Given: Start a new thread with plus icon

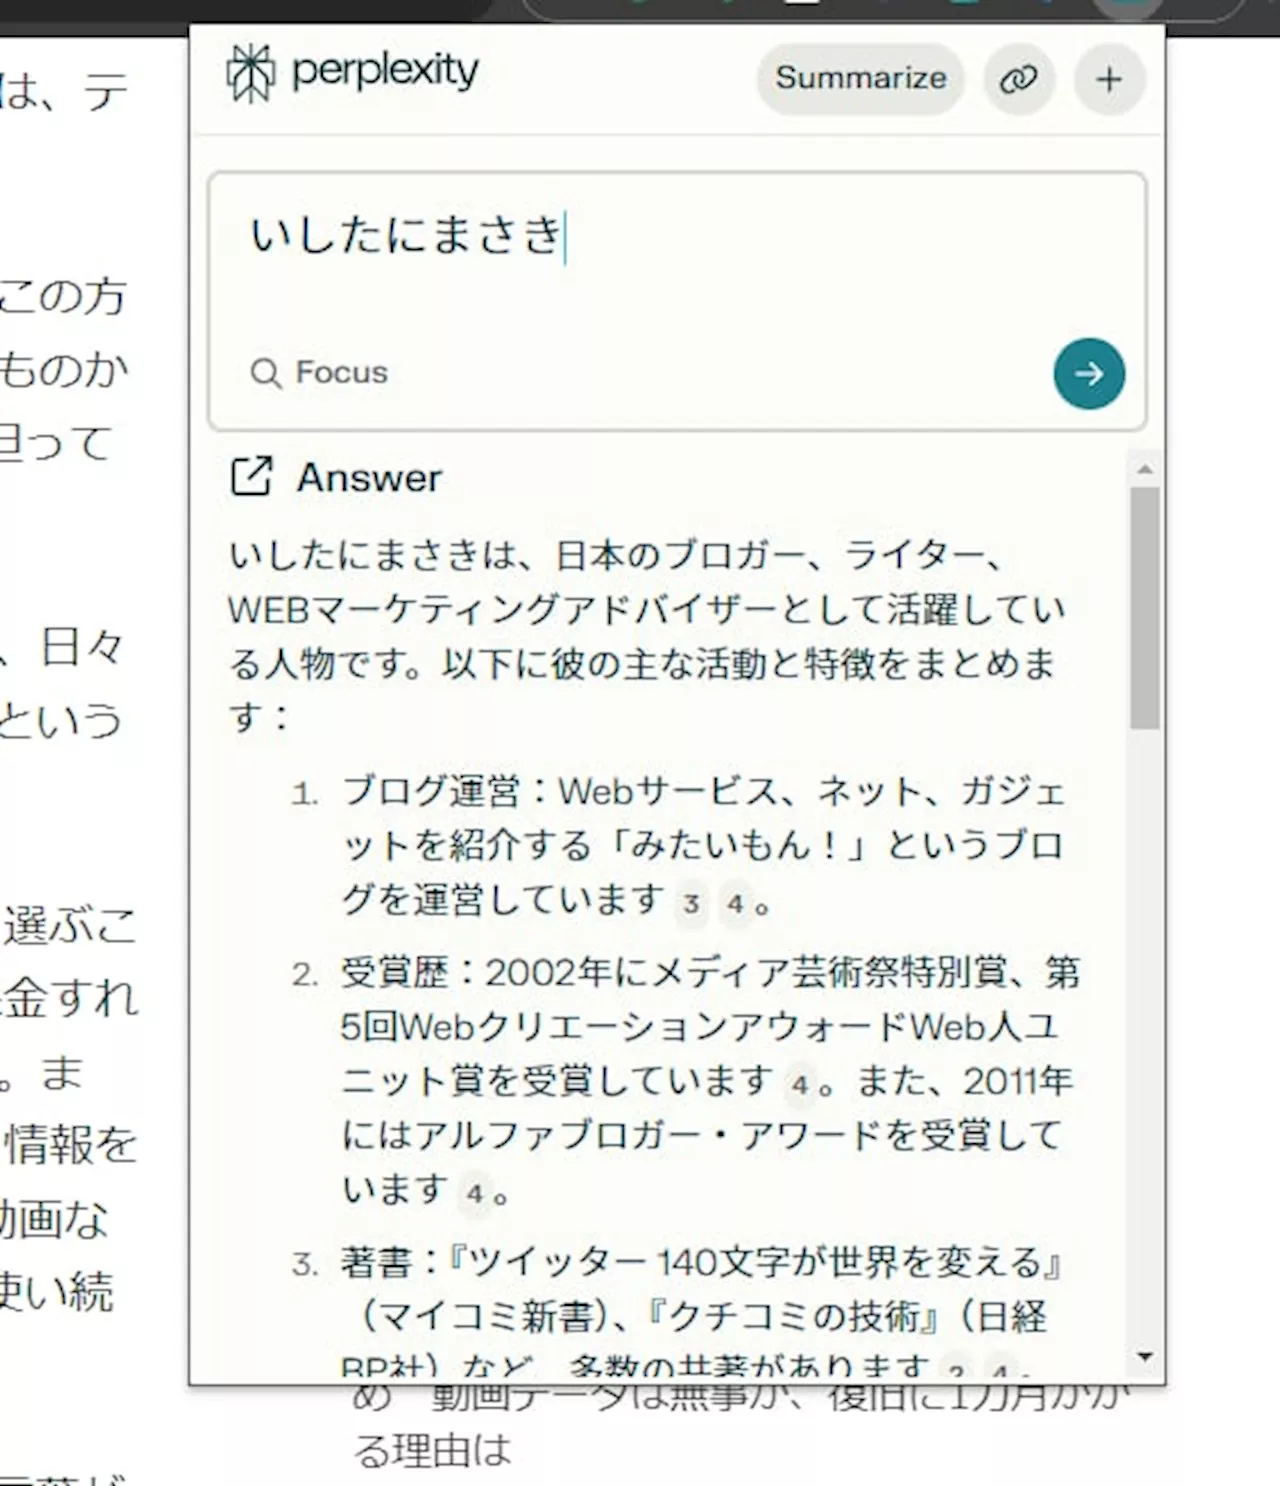Looking at the screenshot, I should click(x=1109, y=79).
